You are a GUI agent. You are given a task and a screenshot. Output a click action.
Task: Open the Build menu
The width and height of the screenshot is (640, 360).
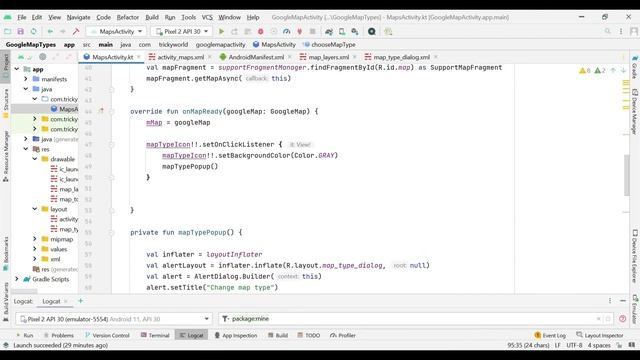pyautogui.click(x=152, y=17)
